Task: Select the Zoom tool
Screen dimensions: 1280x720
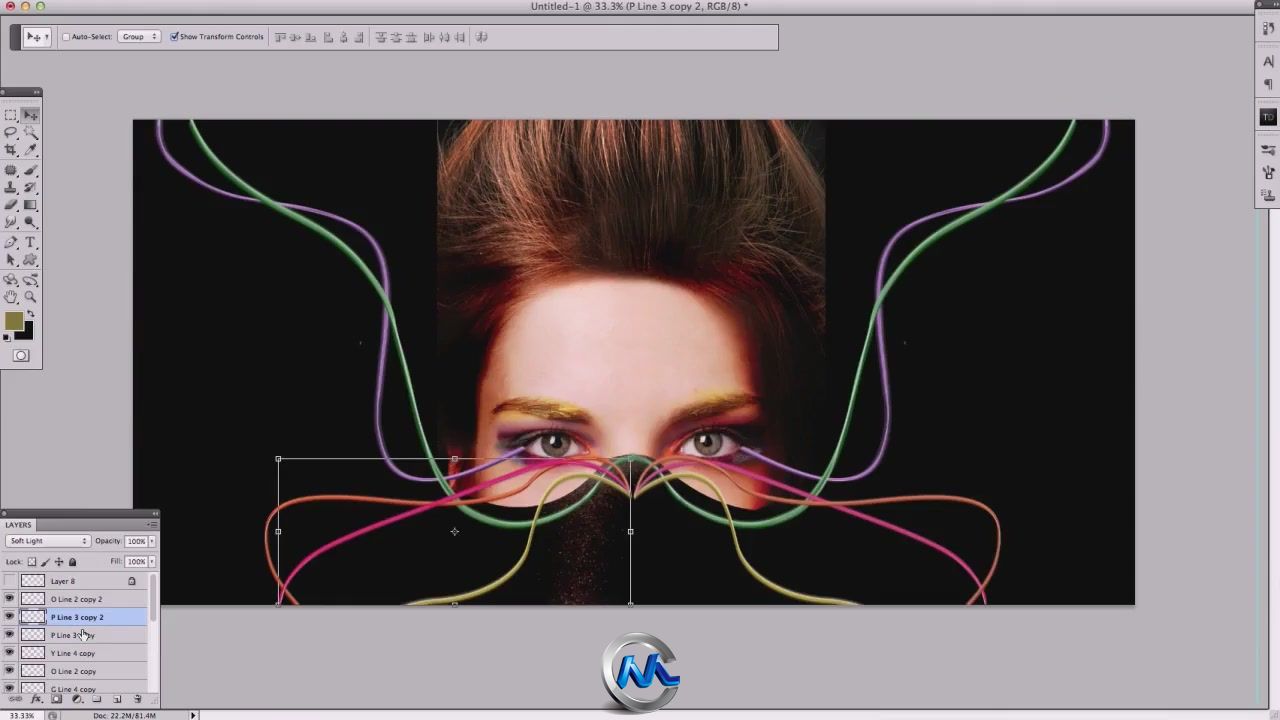Action: coord(30,297)
